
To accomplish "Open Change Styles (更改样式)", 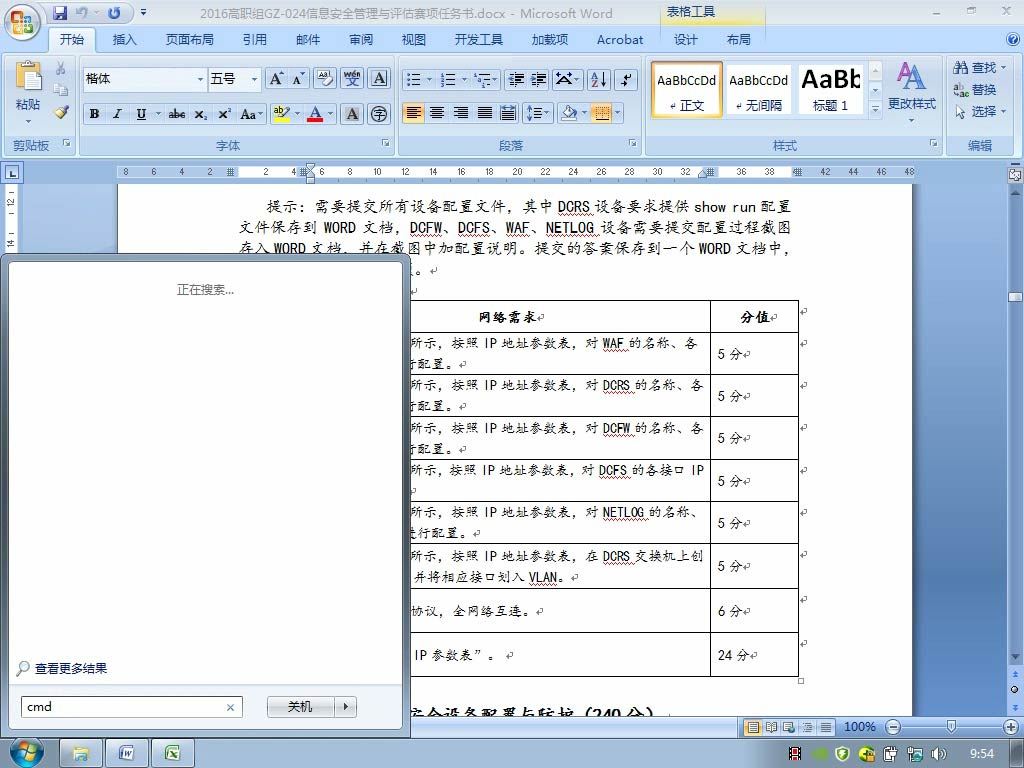I will coord(912,91).
